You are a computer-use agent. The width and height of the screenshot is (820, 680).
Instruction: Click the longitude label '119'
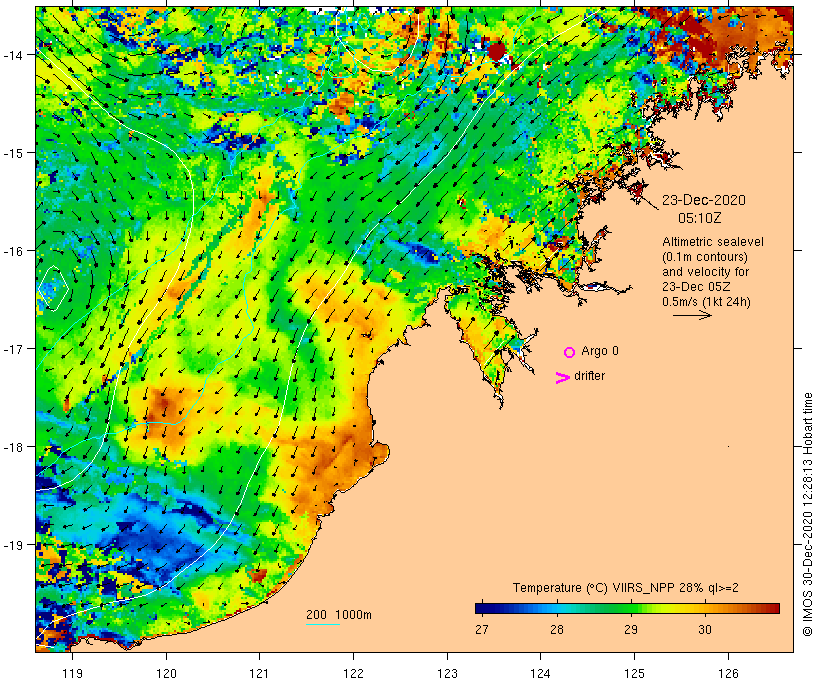pos(72,673)
